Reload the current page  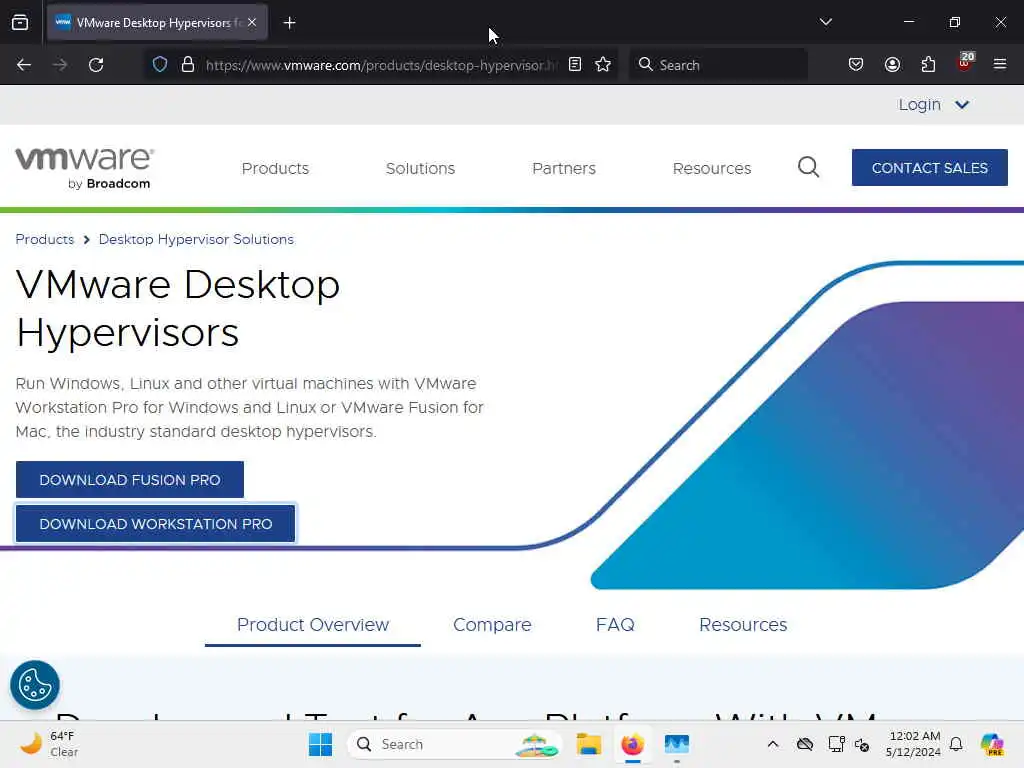click(x=96, y=65)
